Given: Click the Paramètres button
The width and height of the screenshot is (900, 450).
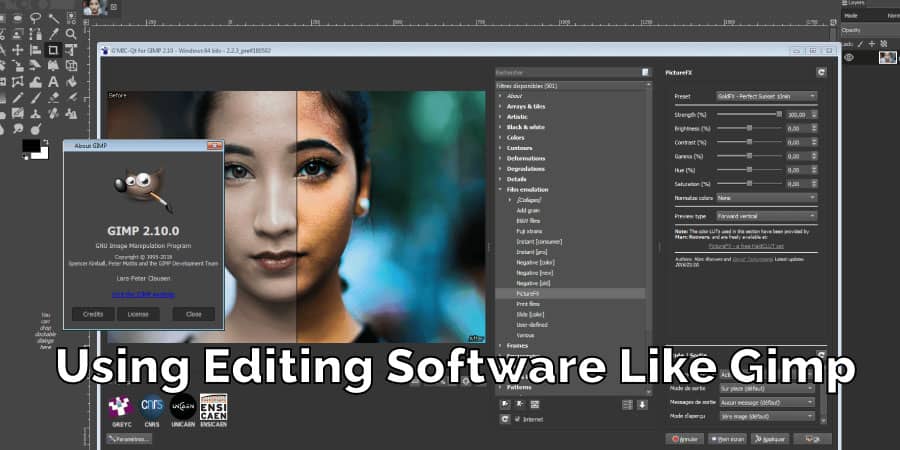Looking at the screenshot, I should pos(129,439).
